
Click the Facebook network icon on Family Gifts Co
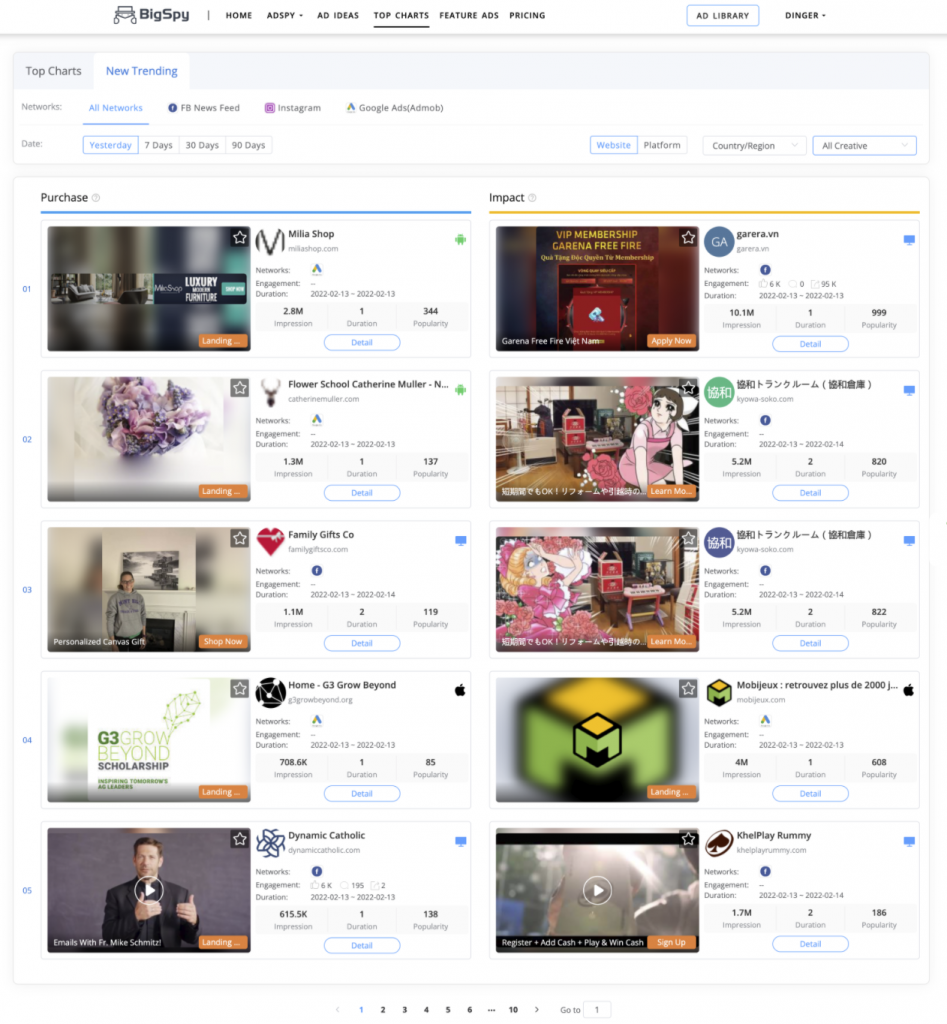click(317, 571)
